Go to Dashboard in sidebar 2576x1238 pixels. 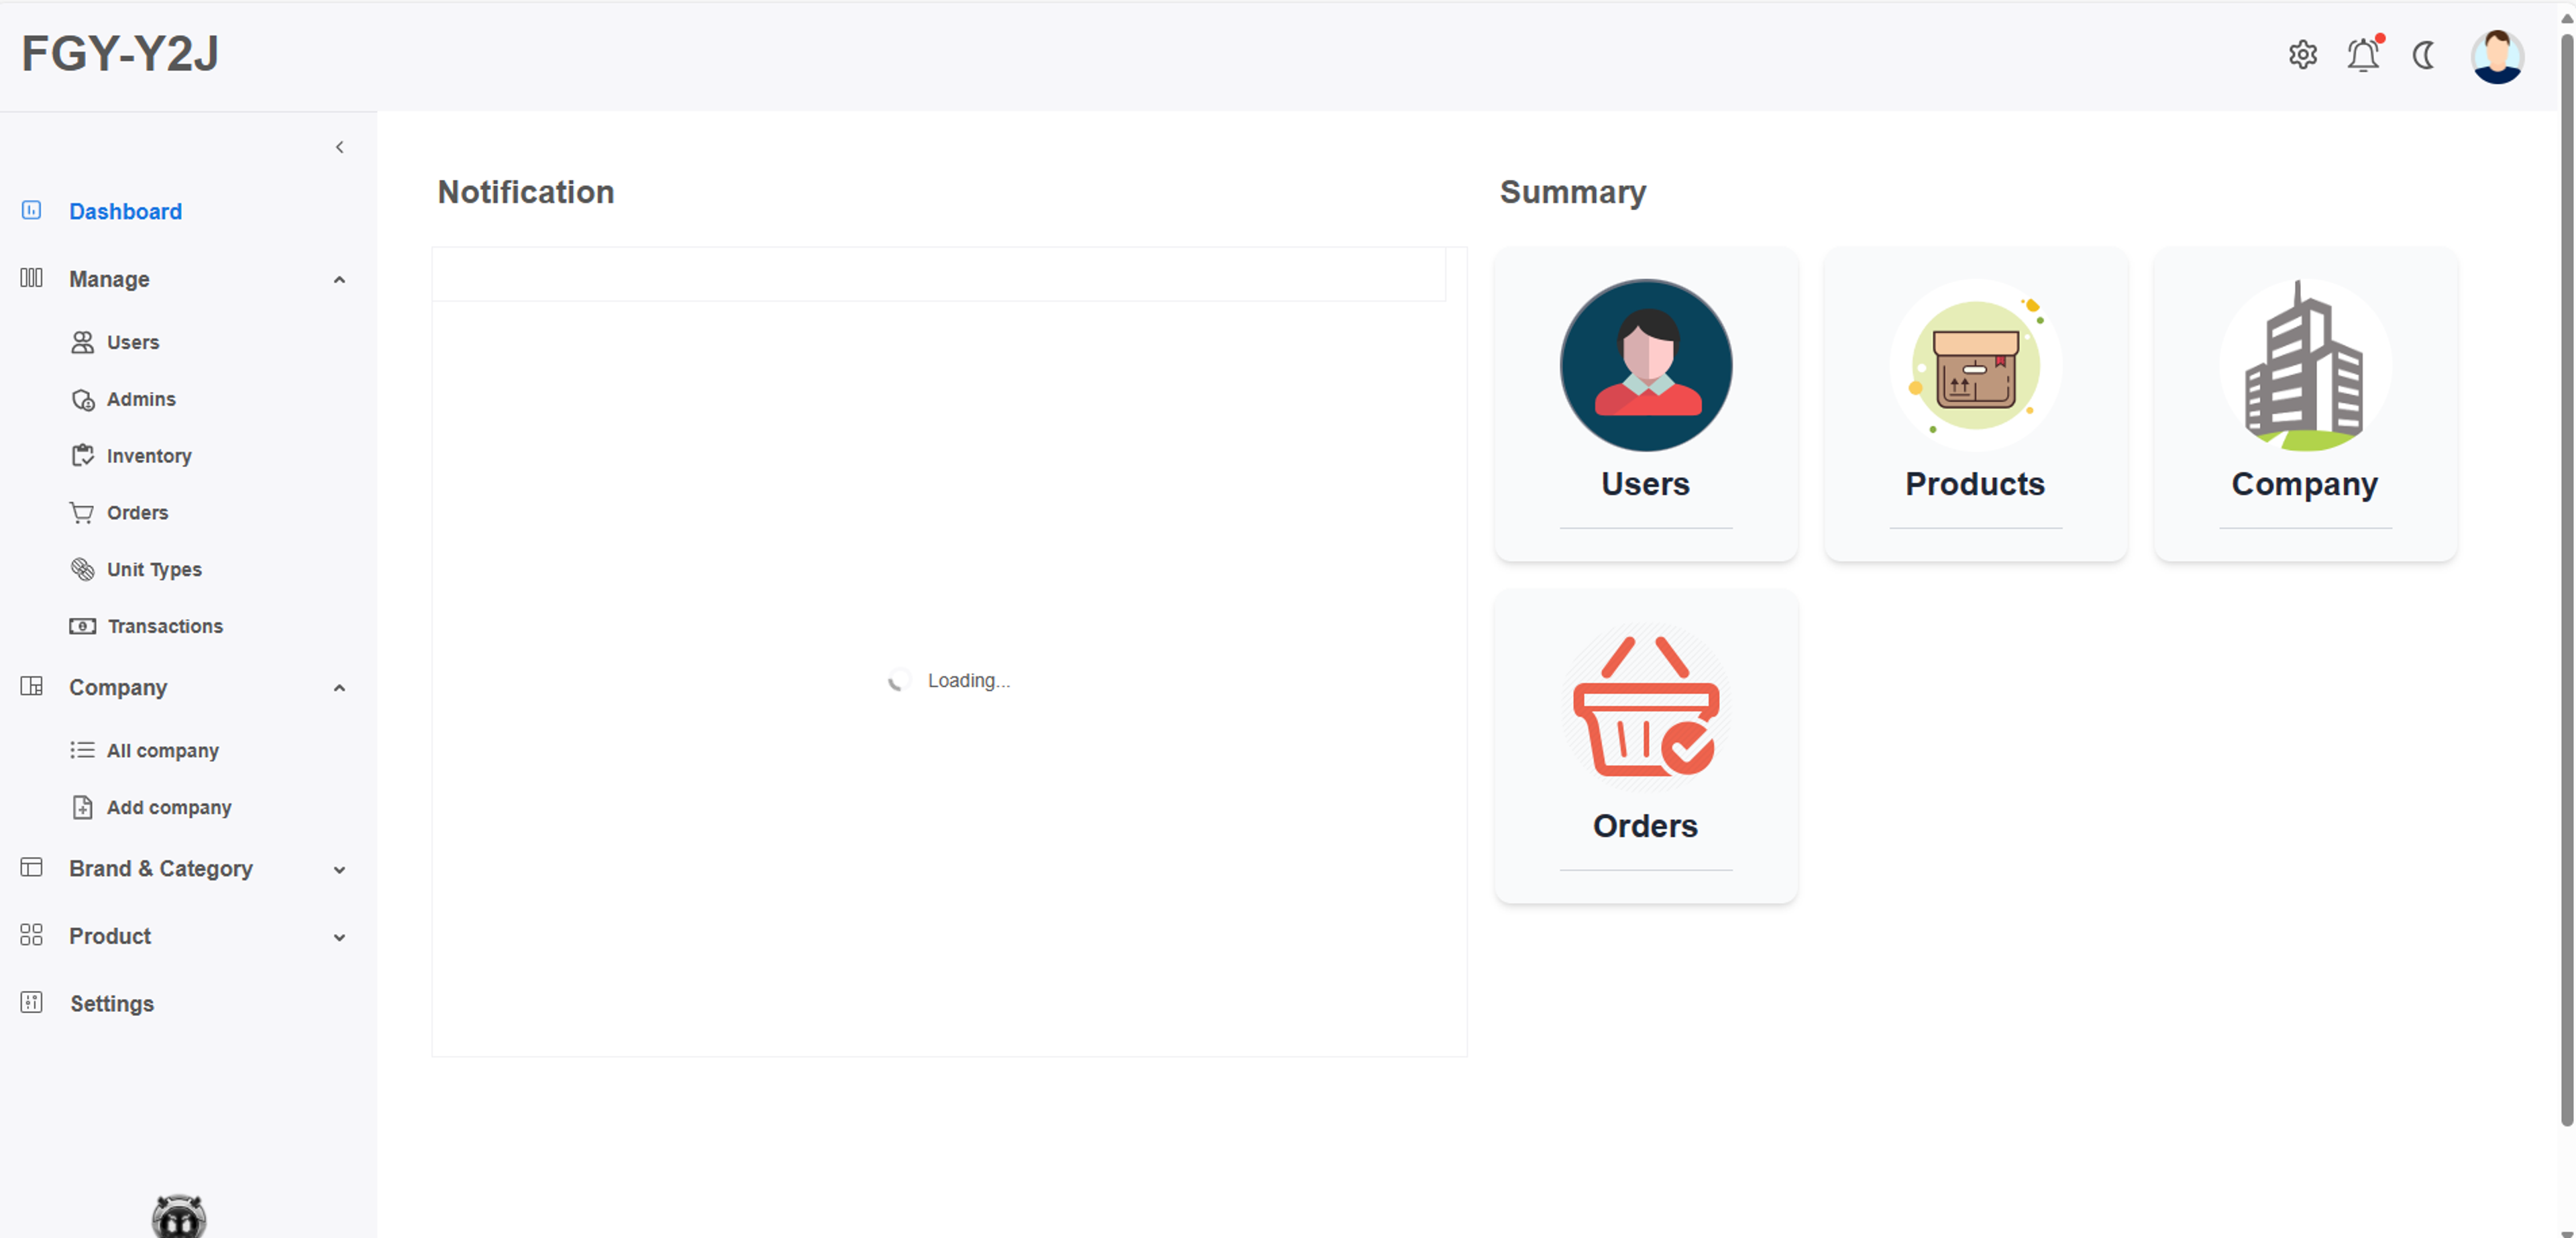(x=125, y=211)
